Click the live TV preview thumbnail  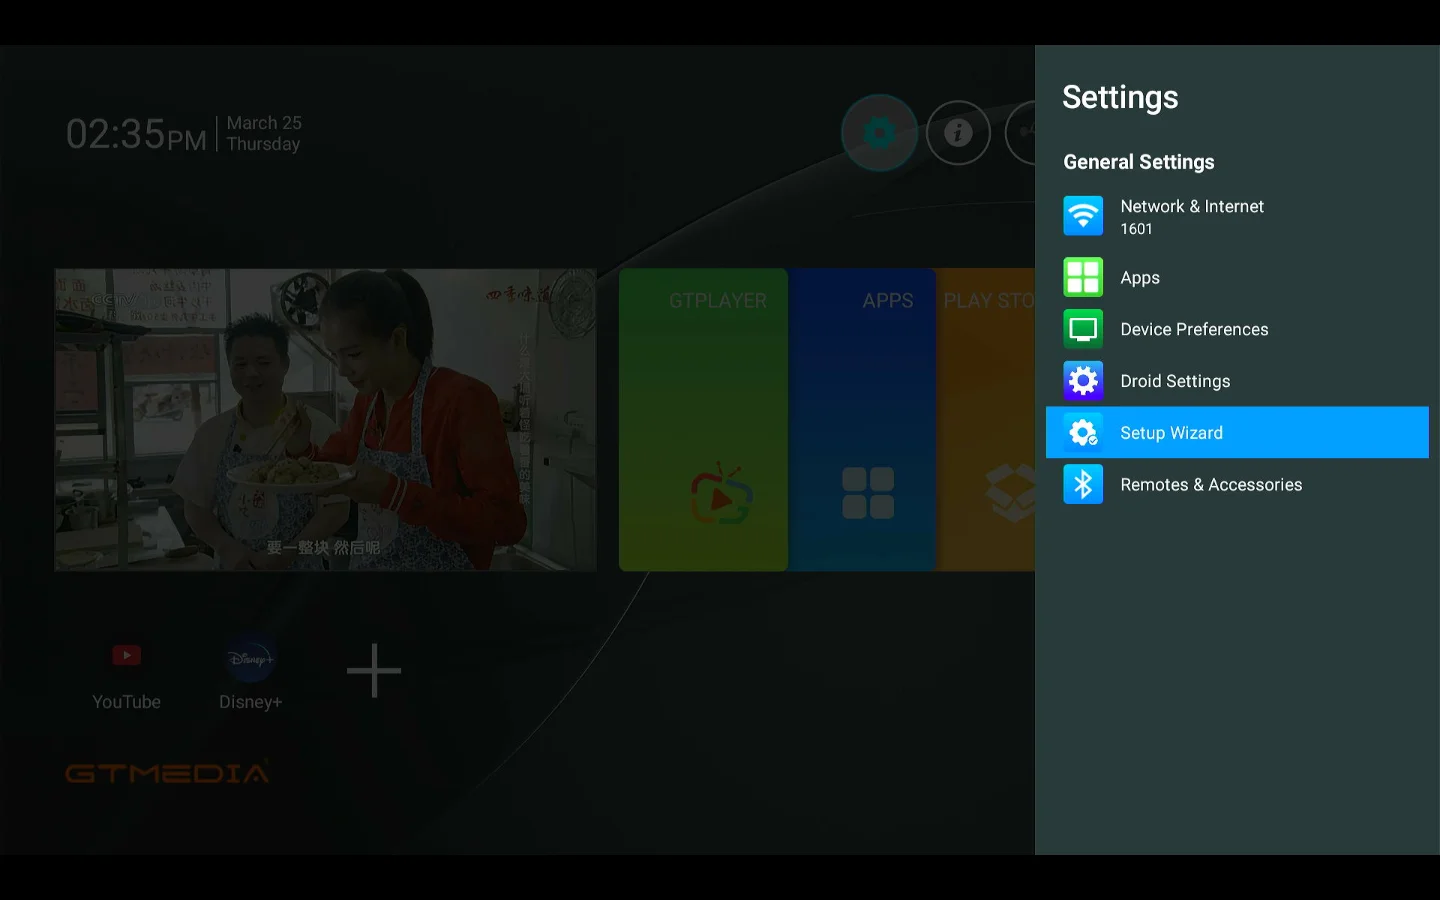tap(325, 420)
